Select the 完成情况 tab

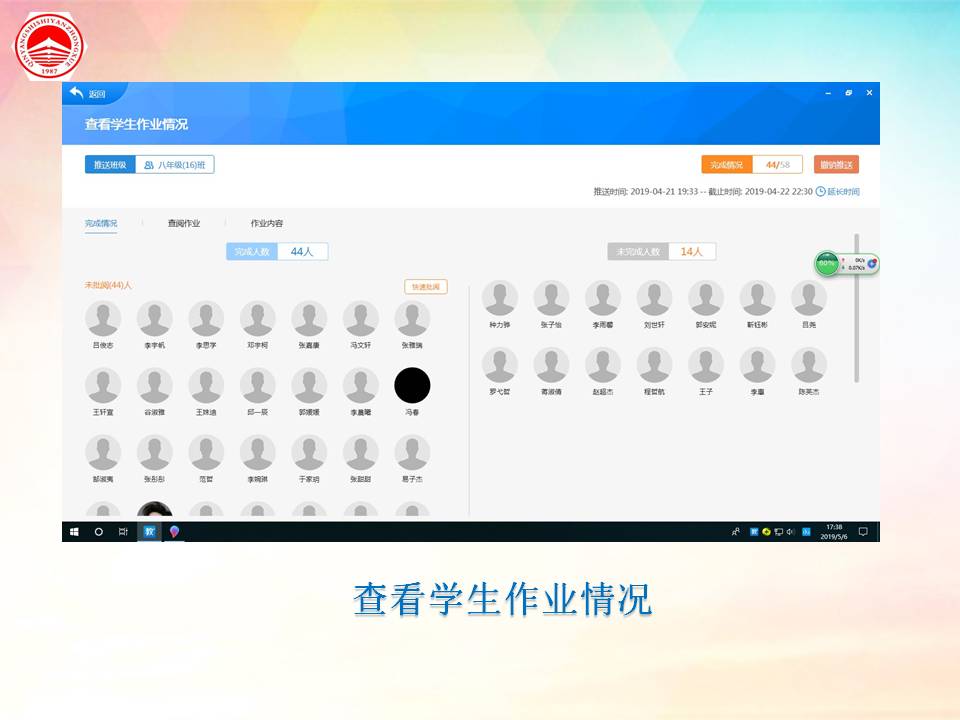[x=101, y=223]
